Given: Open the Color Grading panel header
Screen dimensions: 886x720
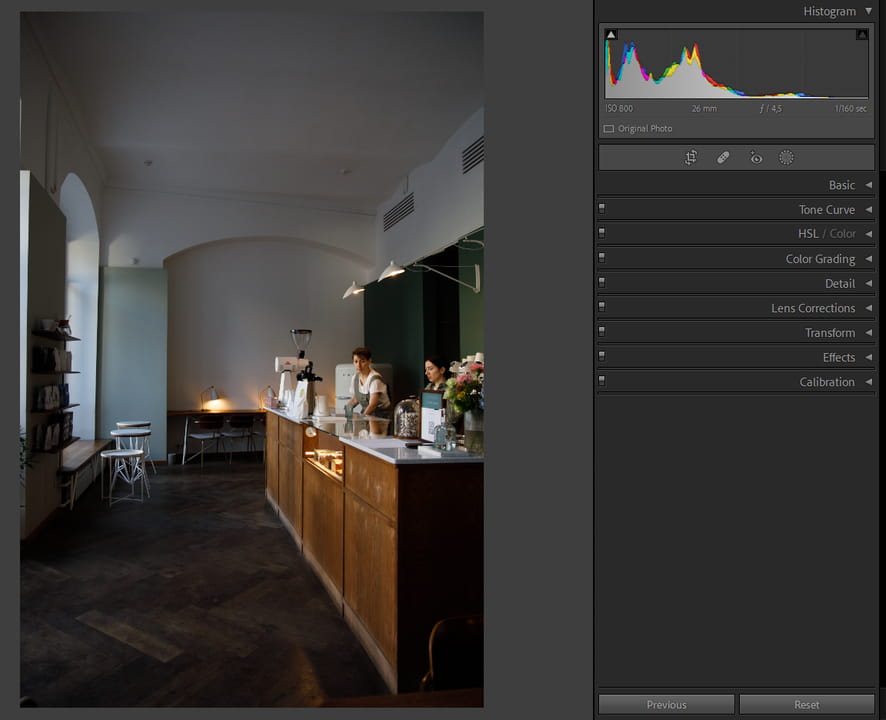Looking at the screenshot, I should point(736,259).
